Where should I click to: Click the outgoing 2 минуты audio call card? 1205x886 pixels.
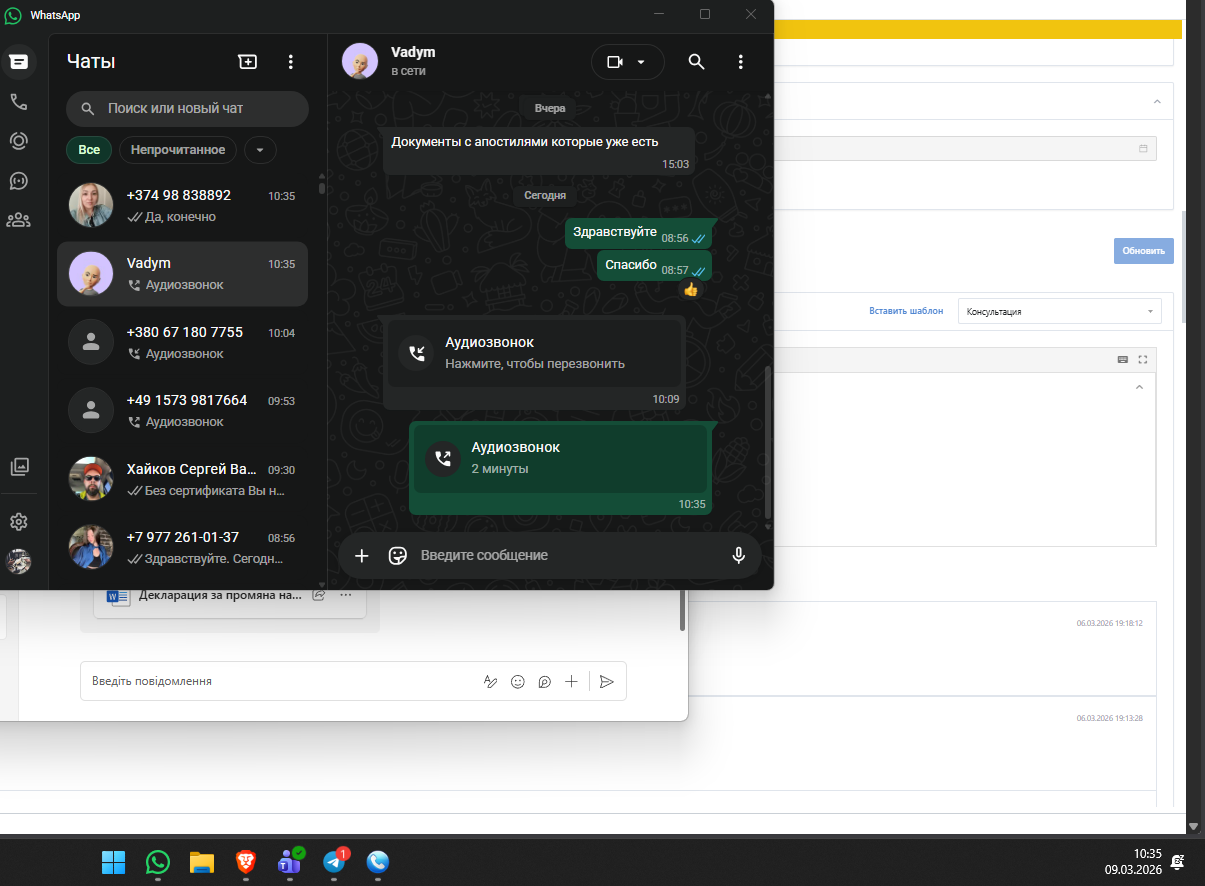561,458
